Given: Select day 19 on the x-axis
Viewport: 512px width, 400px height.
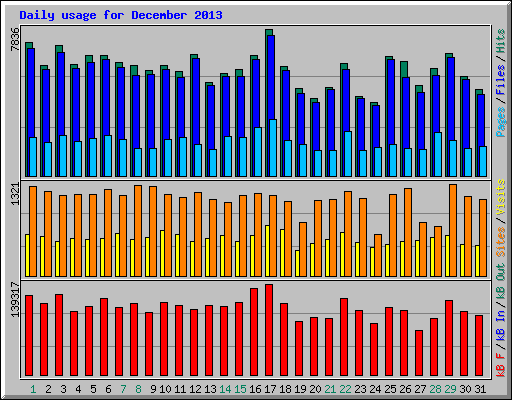Looking at the screenshot, I should pyautogui.click(x=300, y=389).
